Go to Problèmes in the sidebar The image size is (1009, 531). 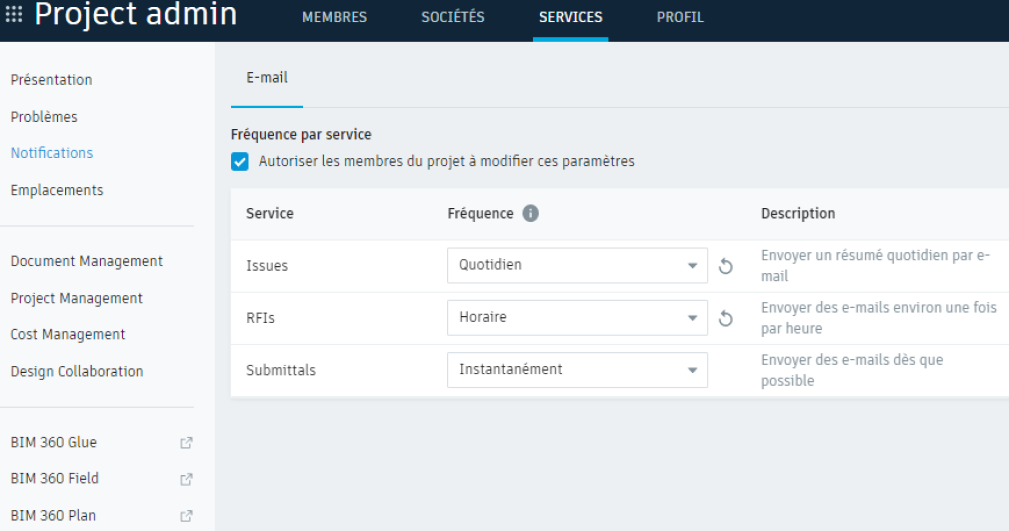point(44,117)
